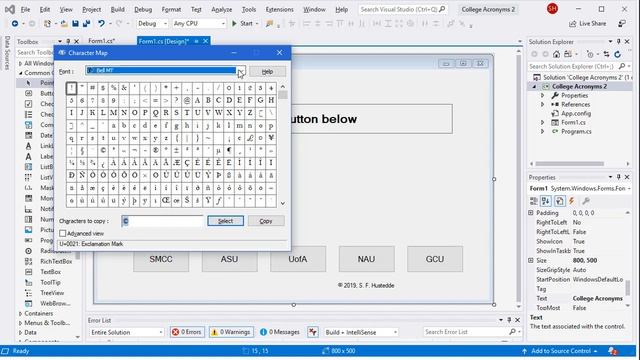Expand the Size property
The image size is (640, 360).
pos(531,260)
